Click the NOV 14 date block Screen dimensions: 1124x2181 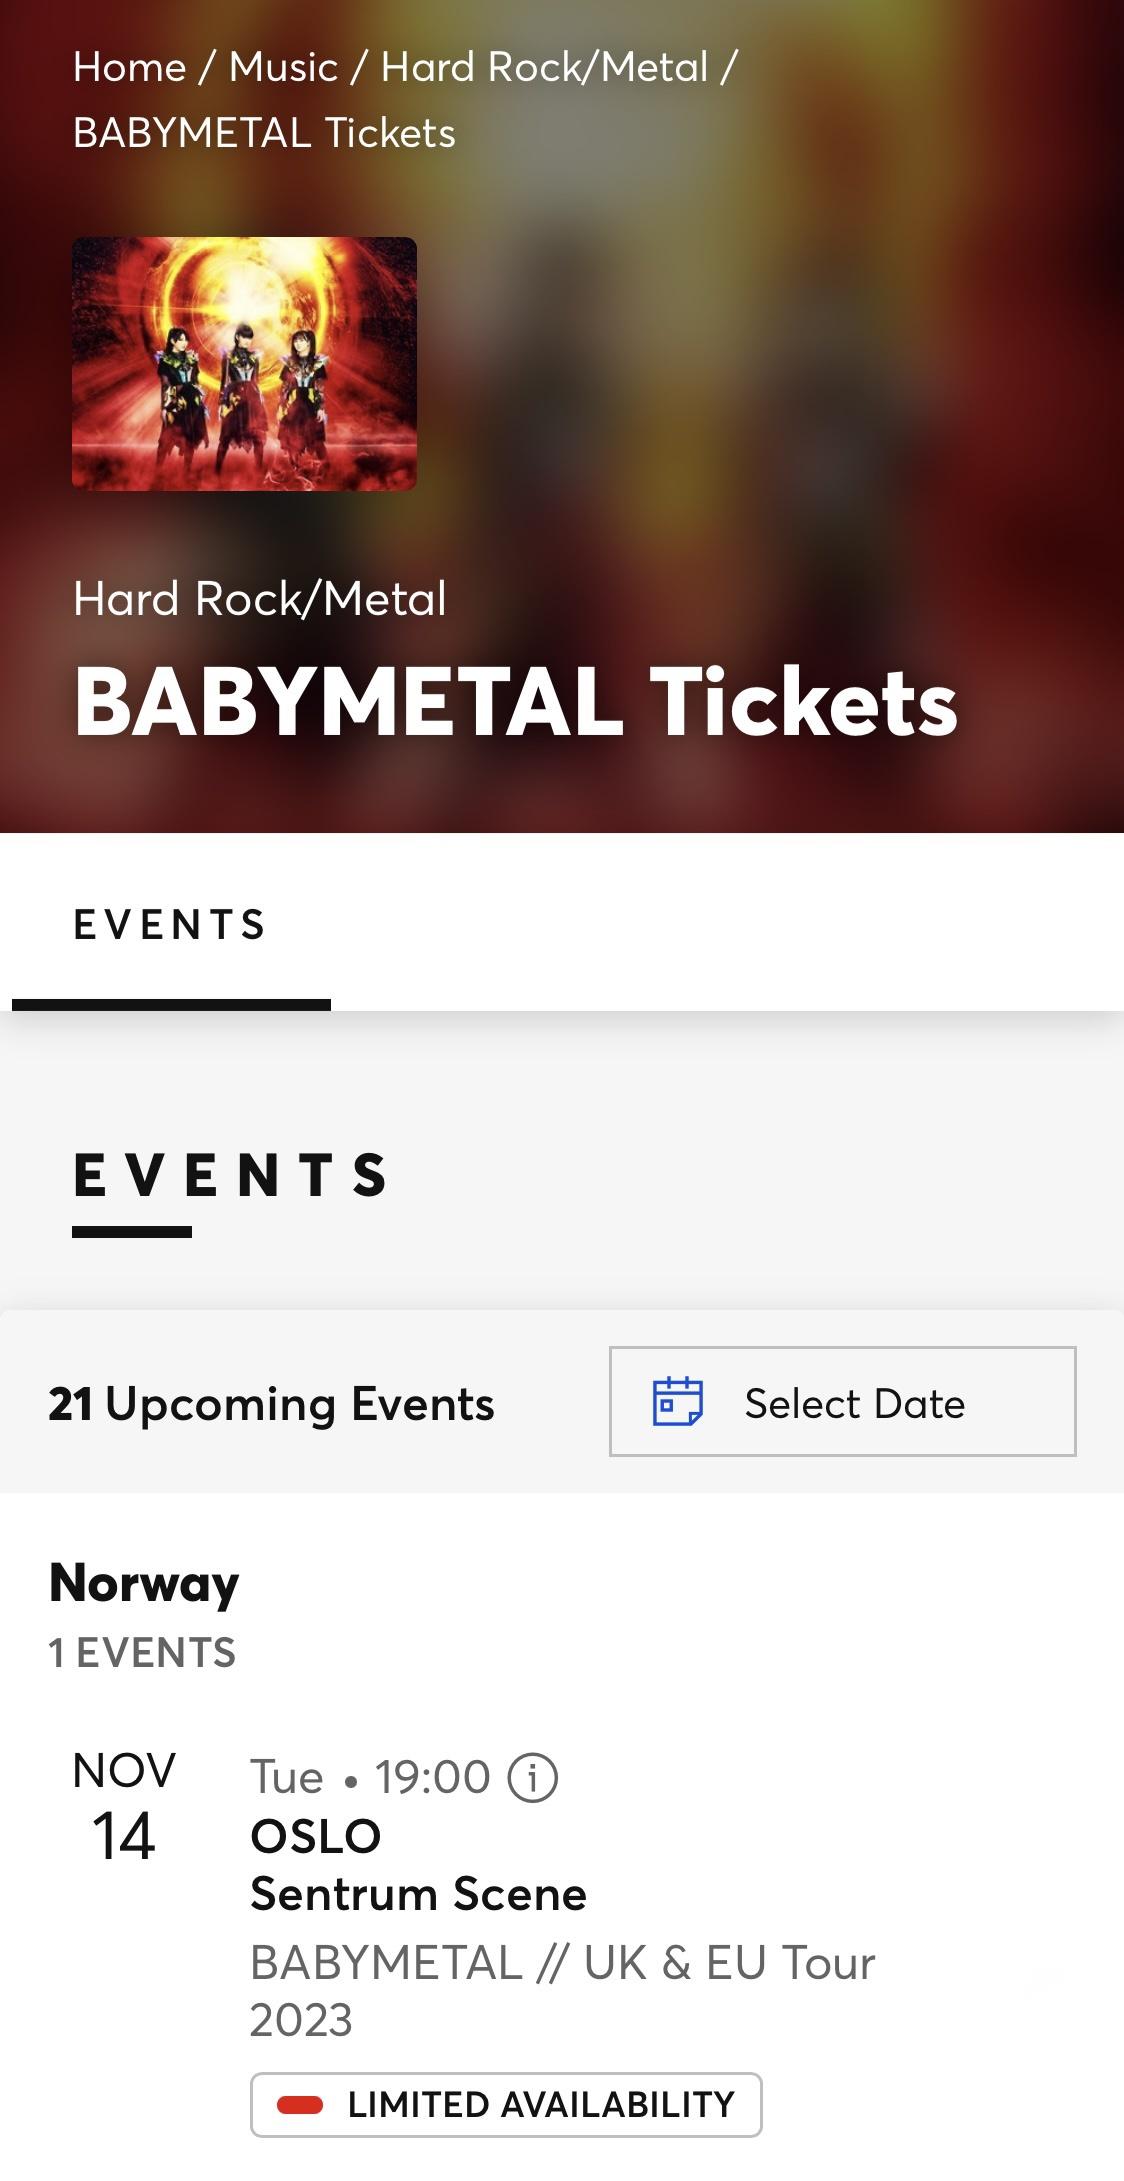point(124,1806)
